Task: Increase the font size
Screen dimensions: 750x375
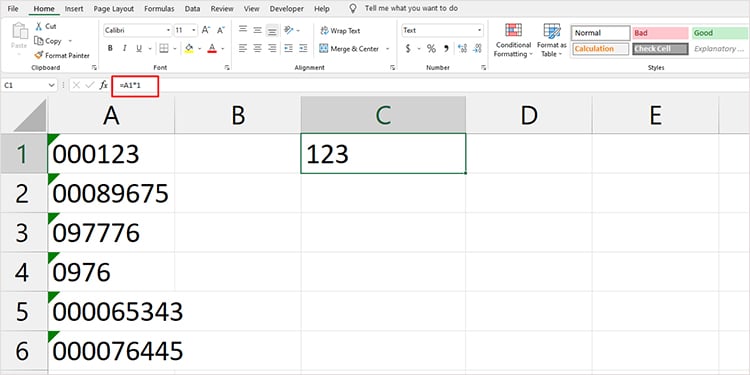Action: coord(206,30)
